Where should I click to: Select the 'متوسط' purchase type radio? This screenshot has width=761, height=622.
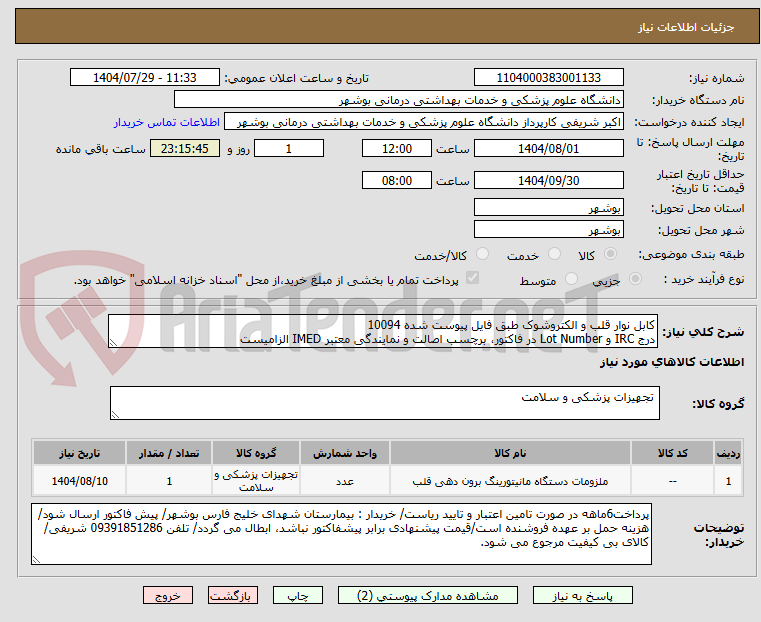571,278
